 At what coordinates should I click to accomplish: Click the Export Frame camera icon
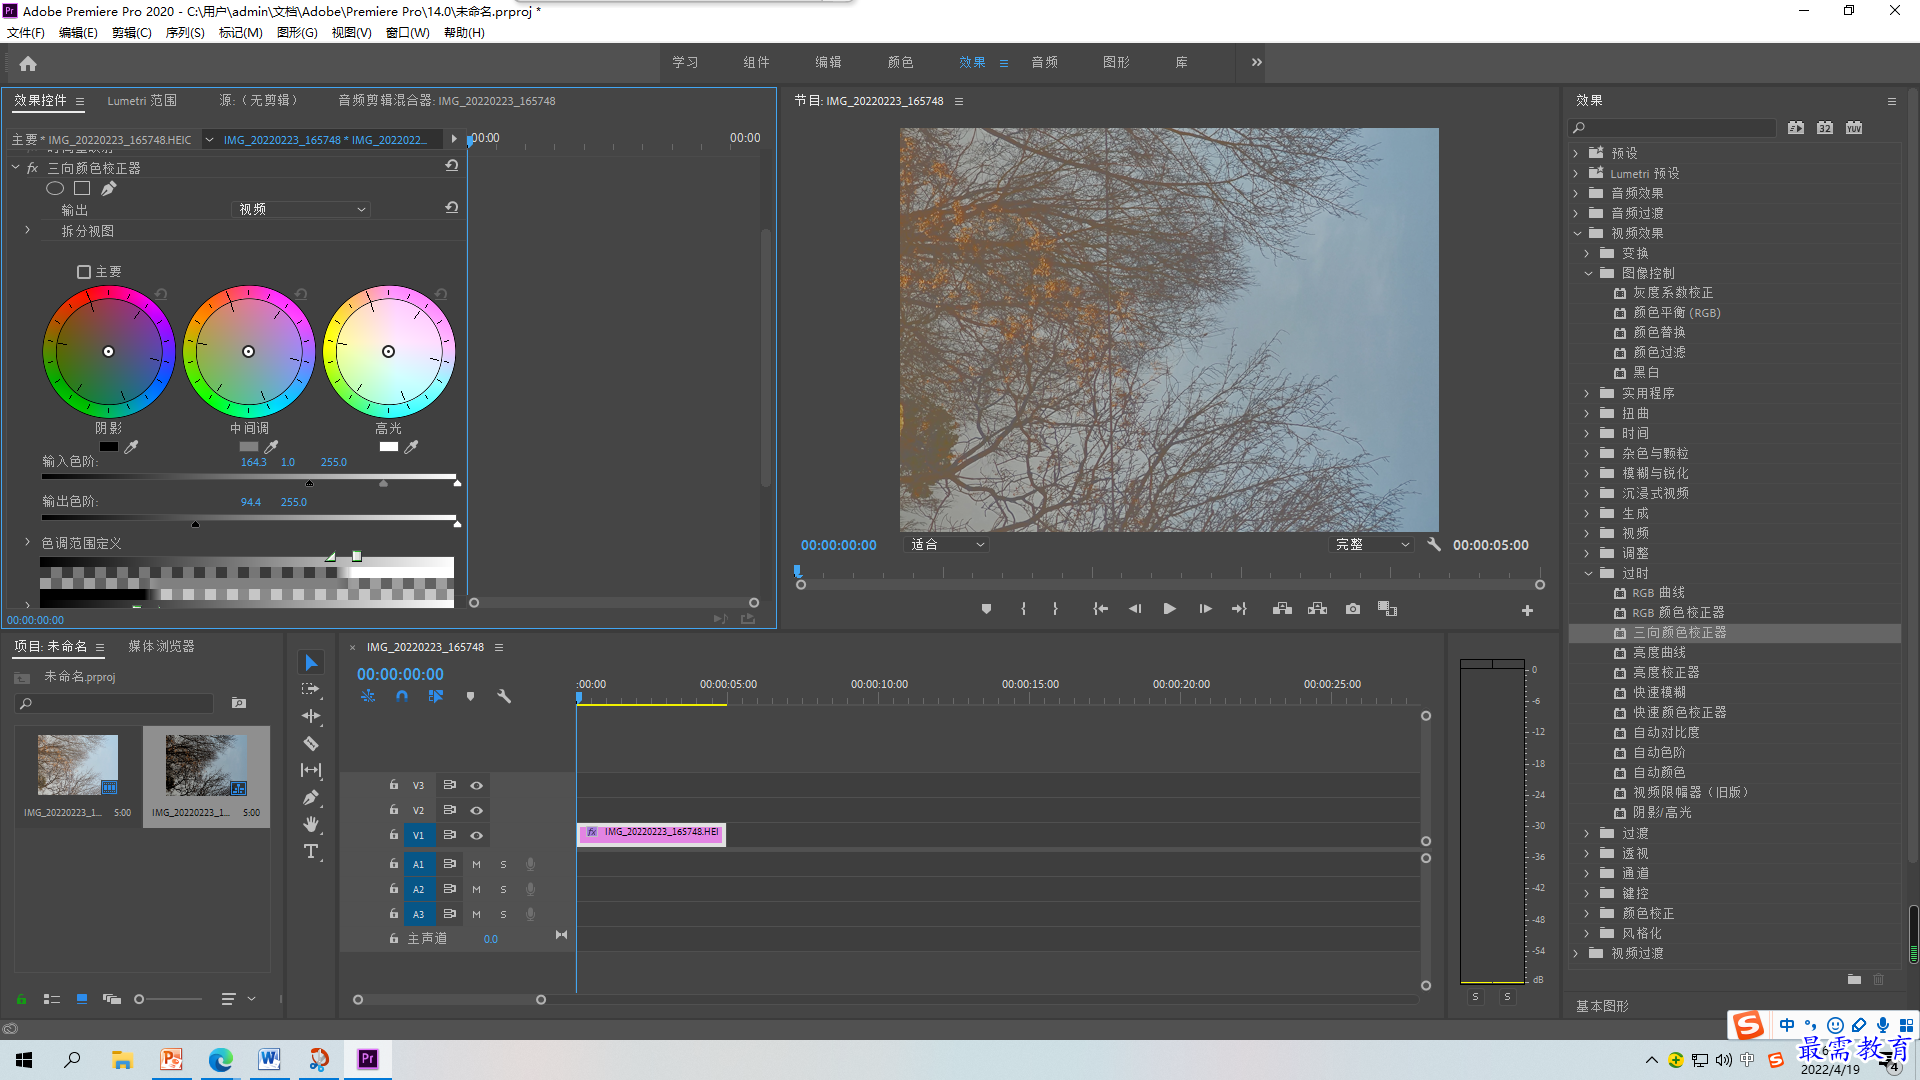click(1353, 609)
